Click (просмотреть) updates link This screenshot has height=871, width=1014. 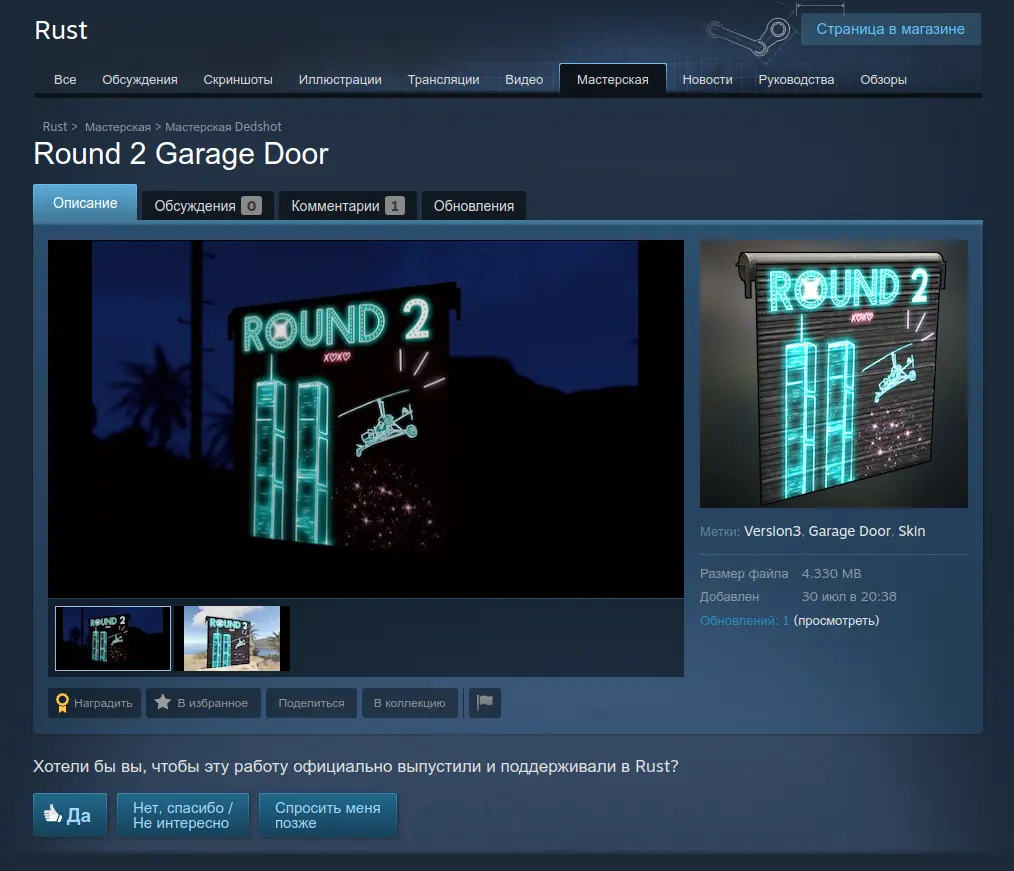[x=836, y=621]
